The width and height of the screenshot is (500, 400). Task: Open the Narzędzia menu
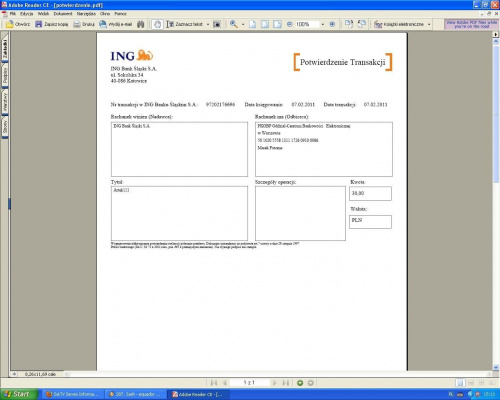[86, 14]
